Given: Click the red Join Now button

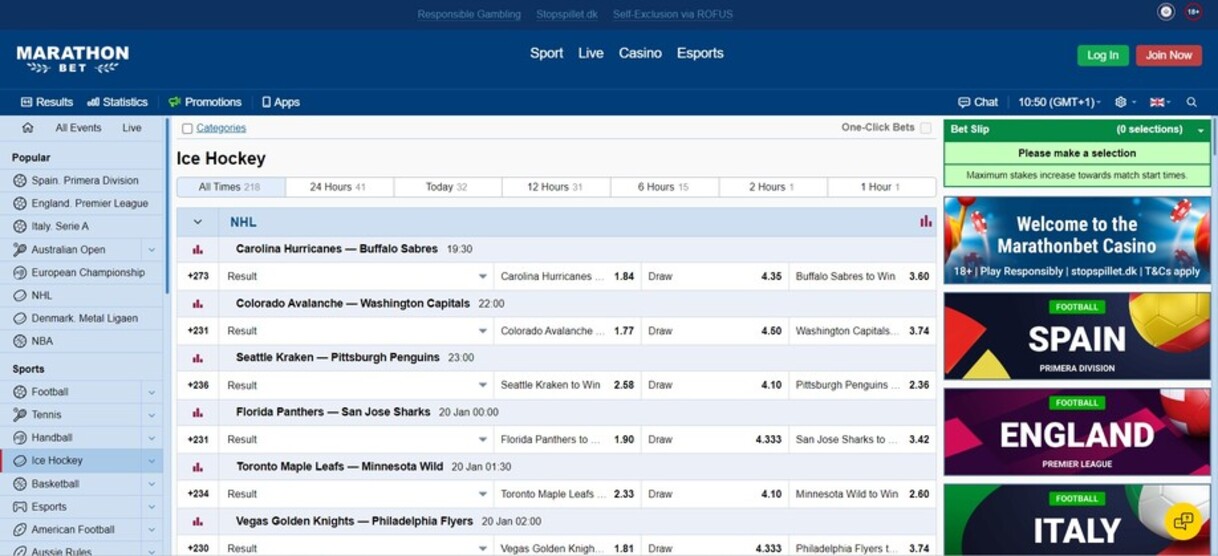Looking at the screenshot, I should 1169,55.
